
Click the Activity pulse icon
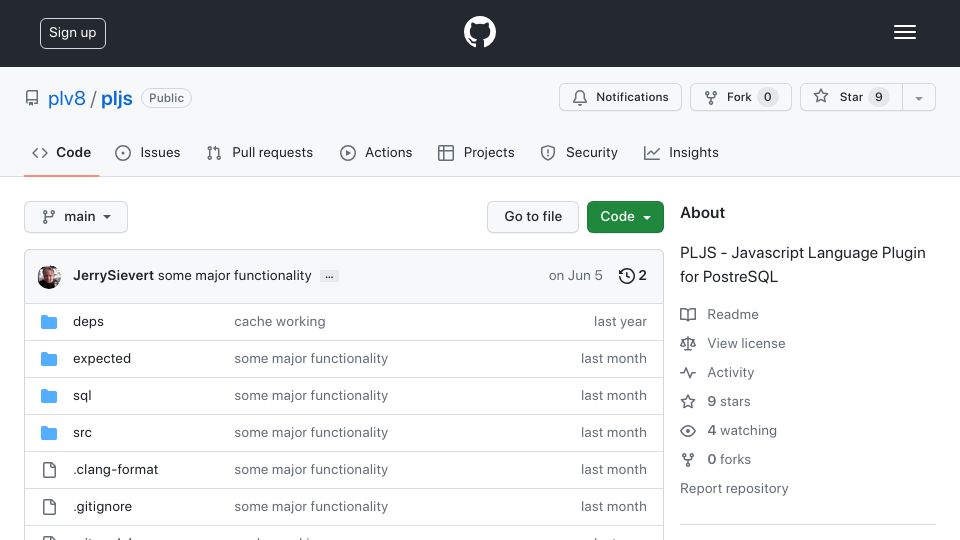[688, 372]
